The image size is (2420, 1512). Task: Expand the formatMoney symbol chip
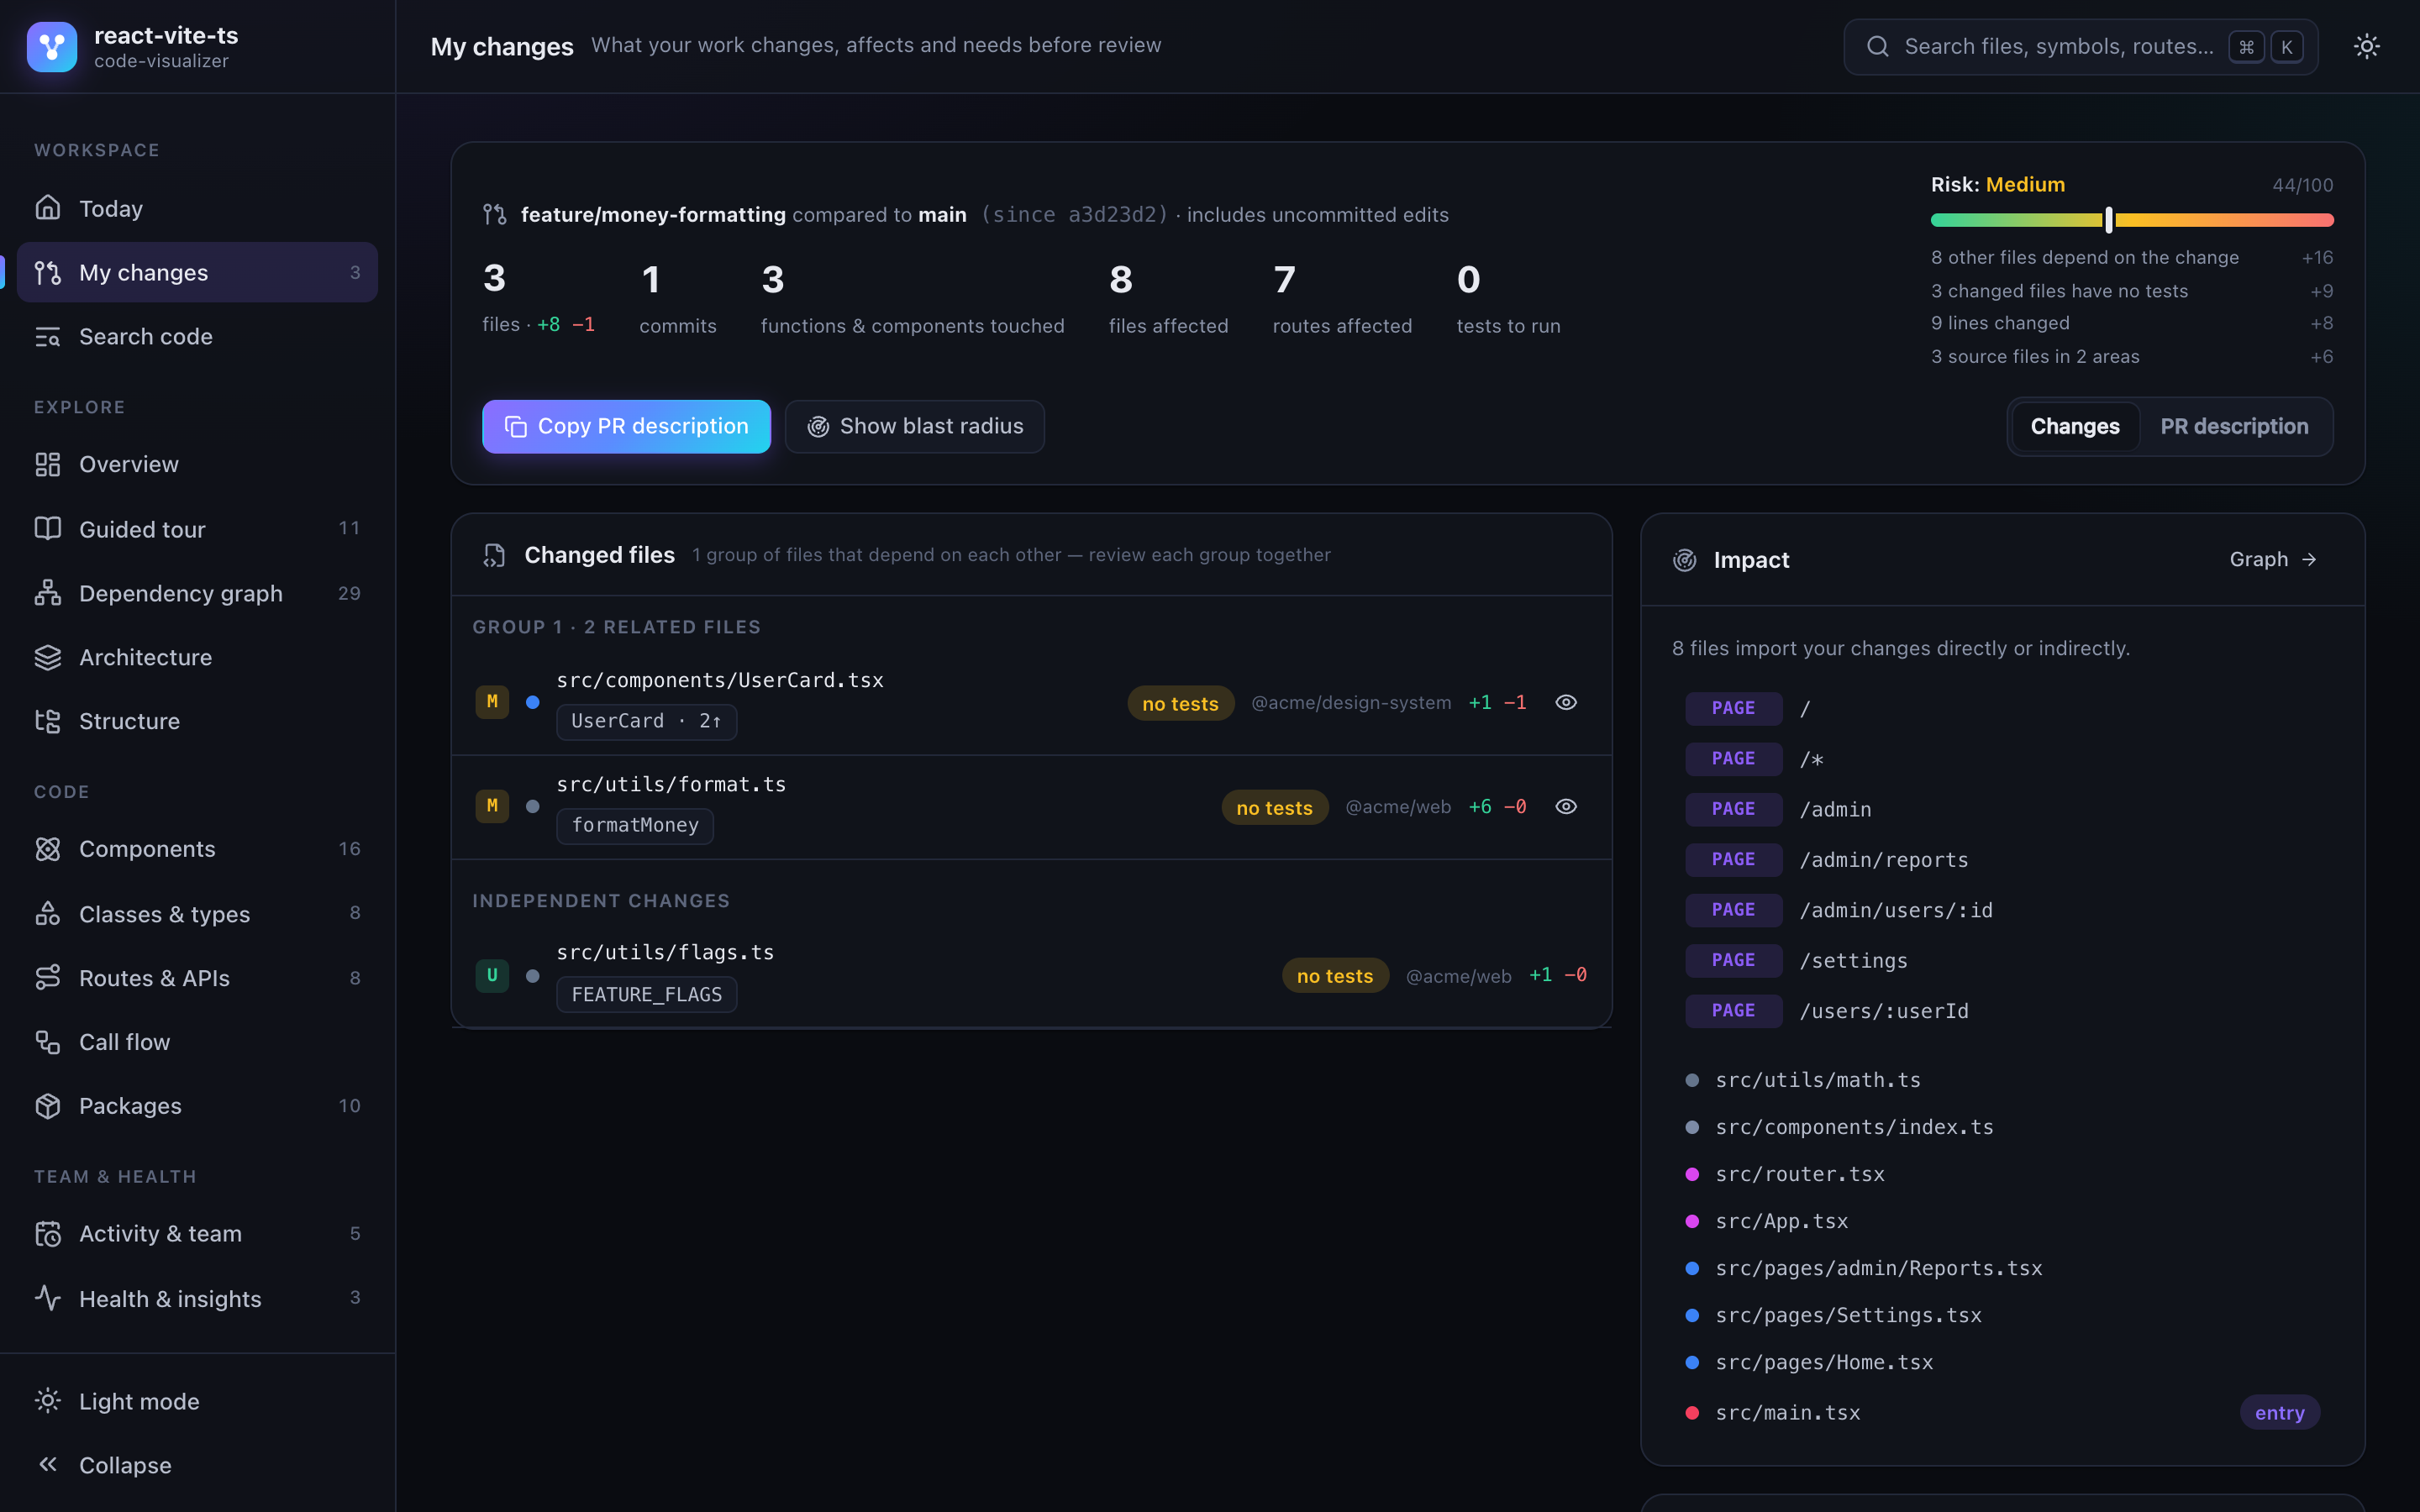(635, 825)
